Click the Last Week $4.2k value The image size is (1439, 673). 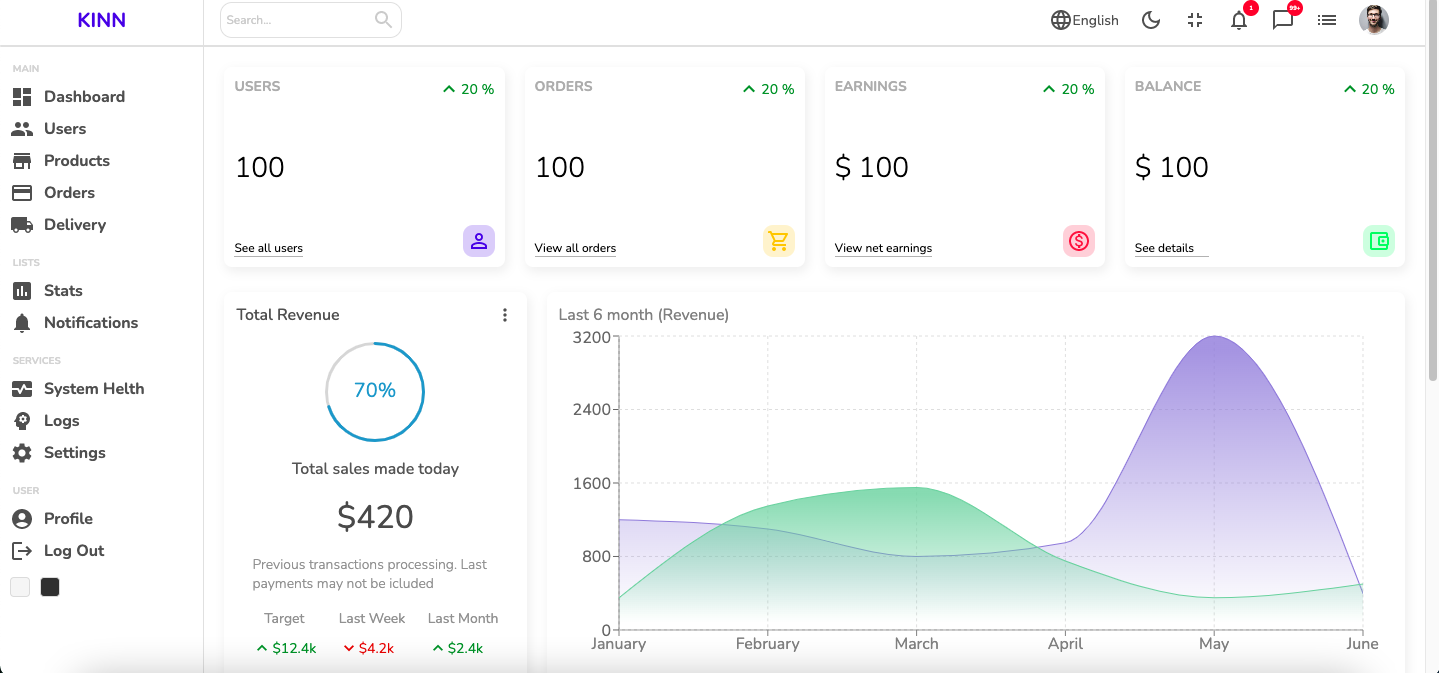(369, 648)
